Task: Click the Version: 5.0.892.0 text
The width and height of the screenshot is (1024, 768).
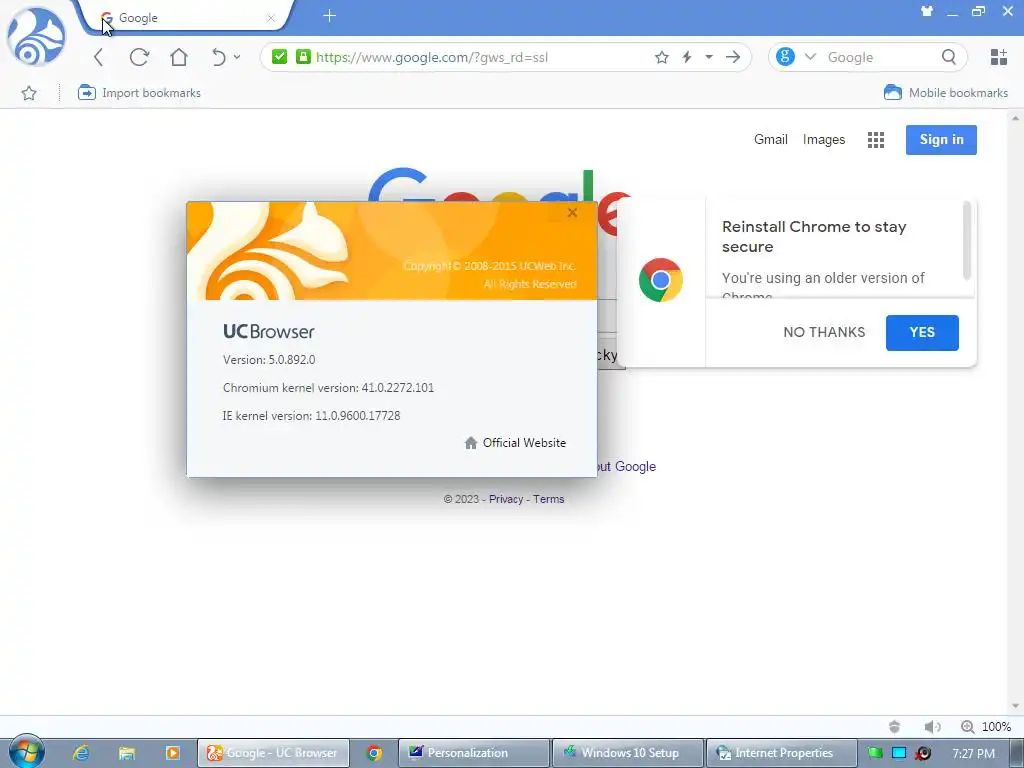Action: pos(269,360)
